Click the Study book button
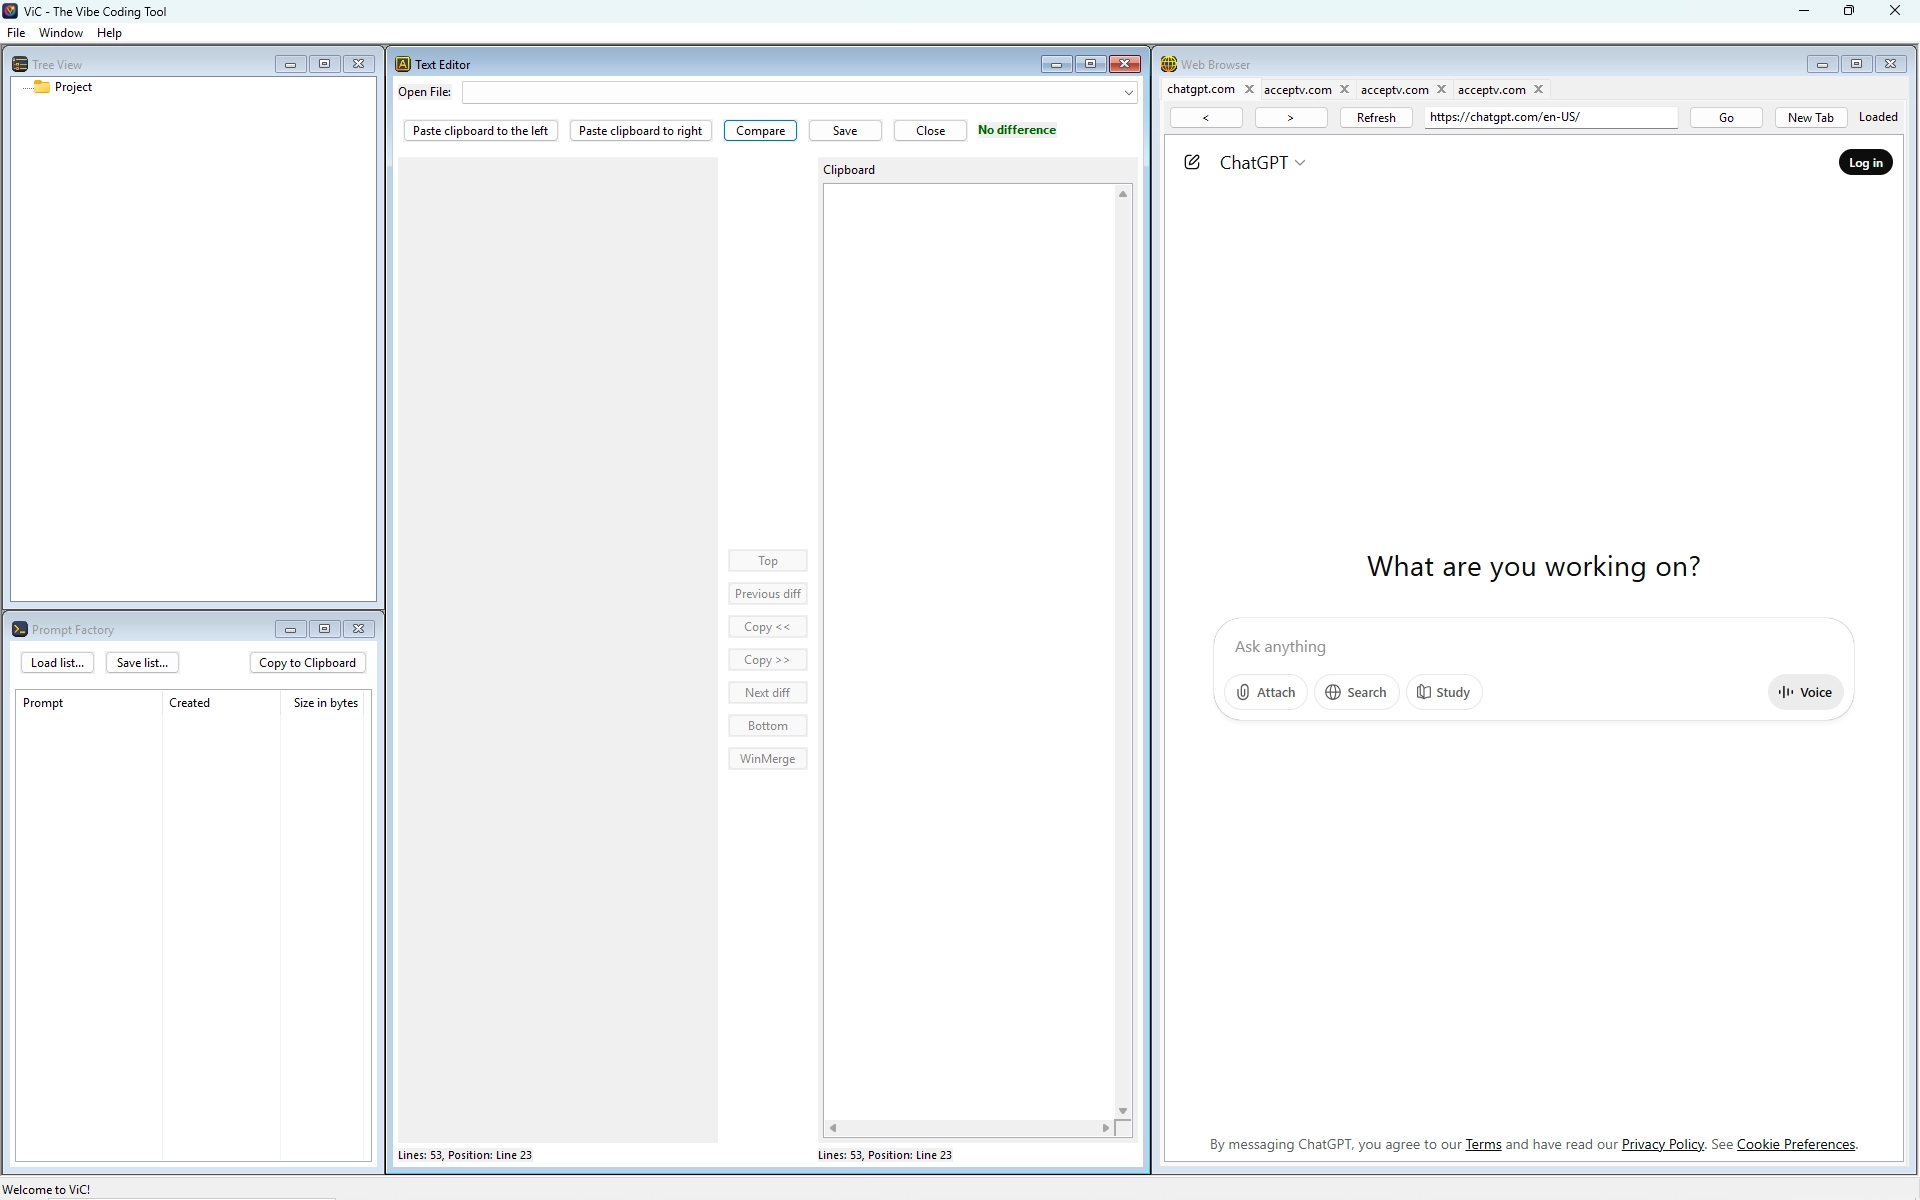 (1443, 692)
